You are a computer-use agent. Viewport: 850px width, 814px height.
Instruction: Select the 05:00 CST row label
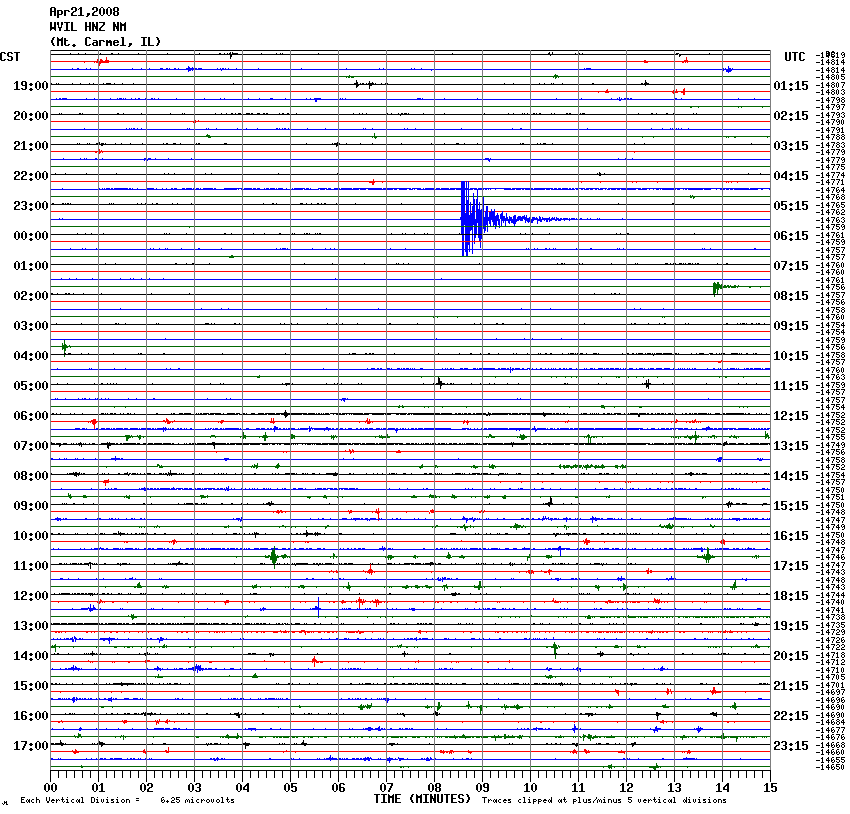coord(31,386)
